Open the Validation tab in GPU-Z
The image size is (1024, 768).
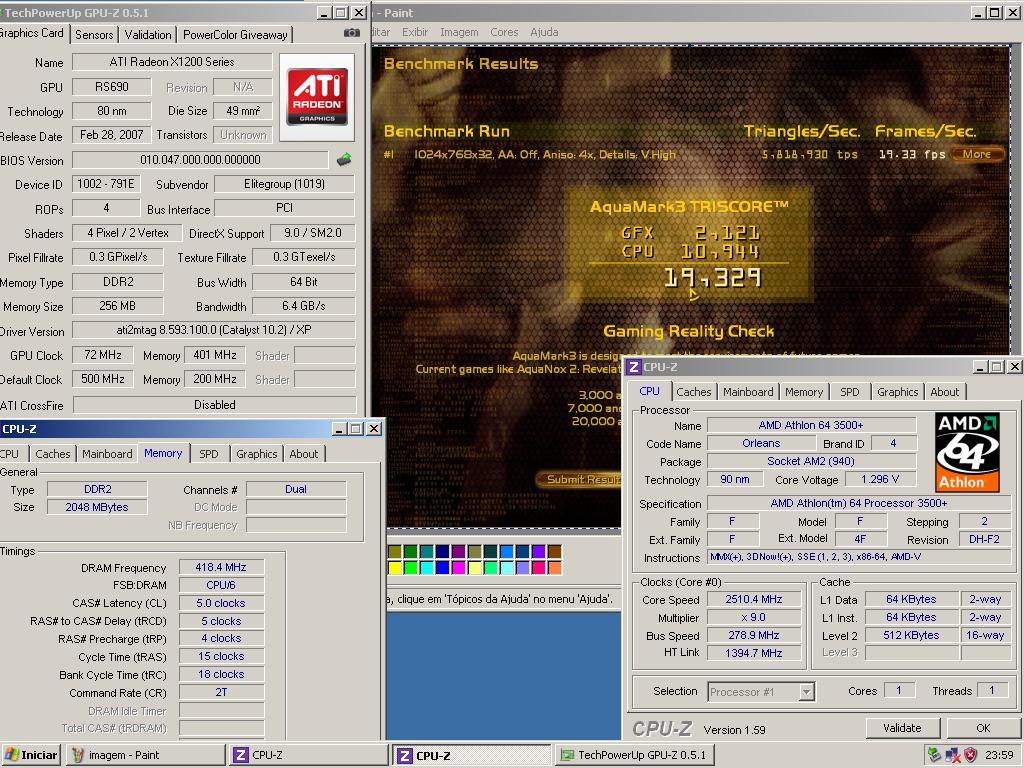[x=148, y=35]
